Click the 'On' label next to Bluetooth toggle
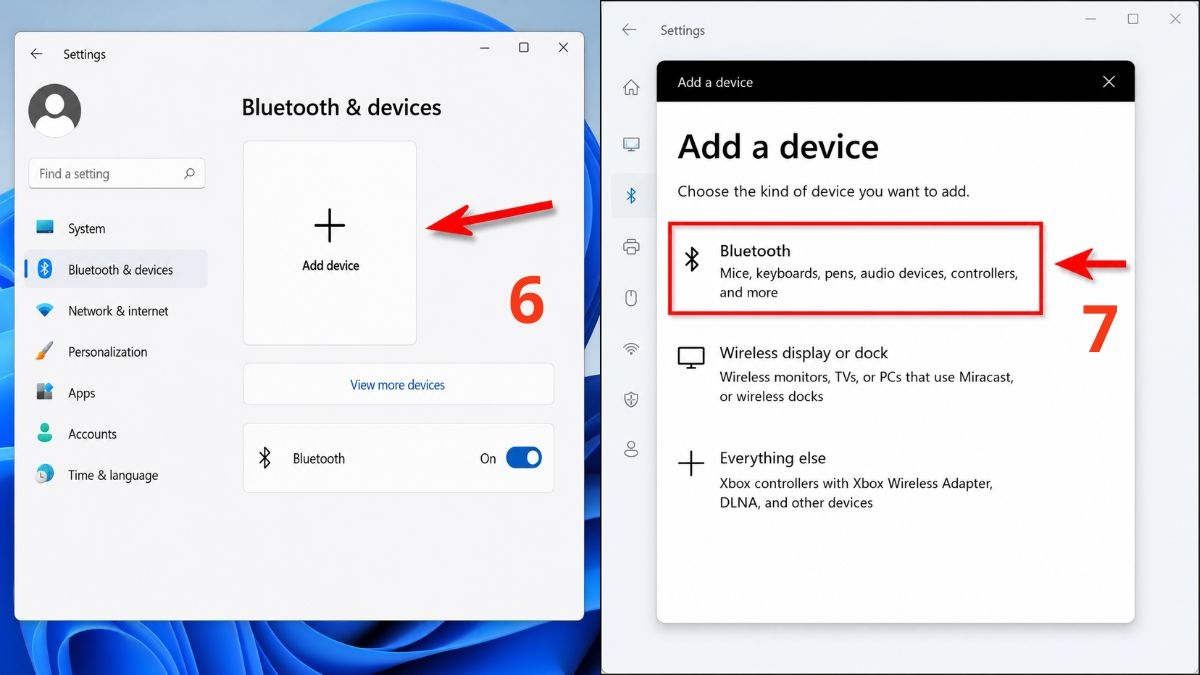The width and height of the screenshot is (1200, 675). coord(488,458)
